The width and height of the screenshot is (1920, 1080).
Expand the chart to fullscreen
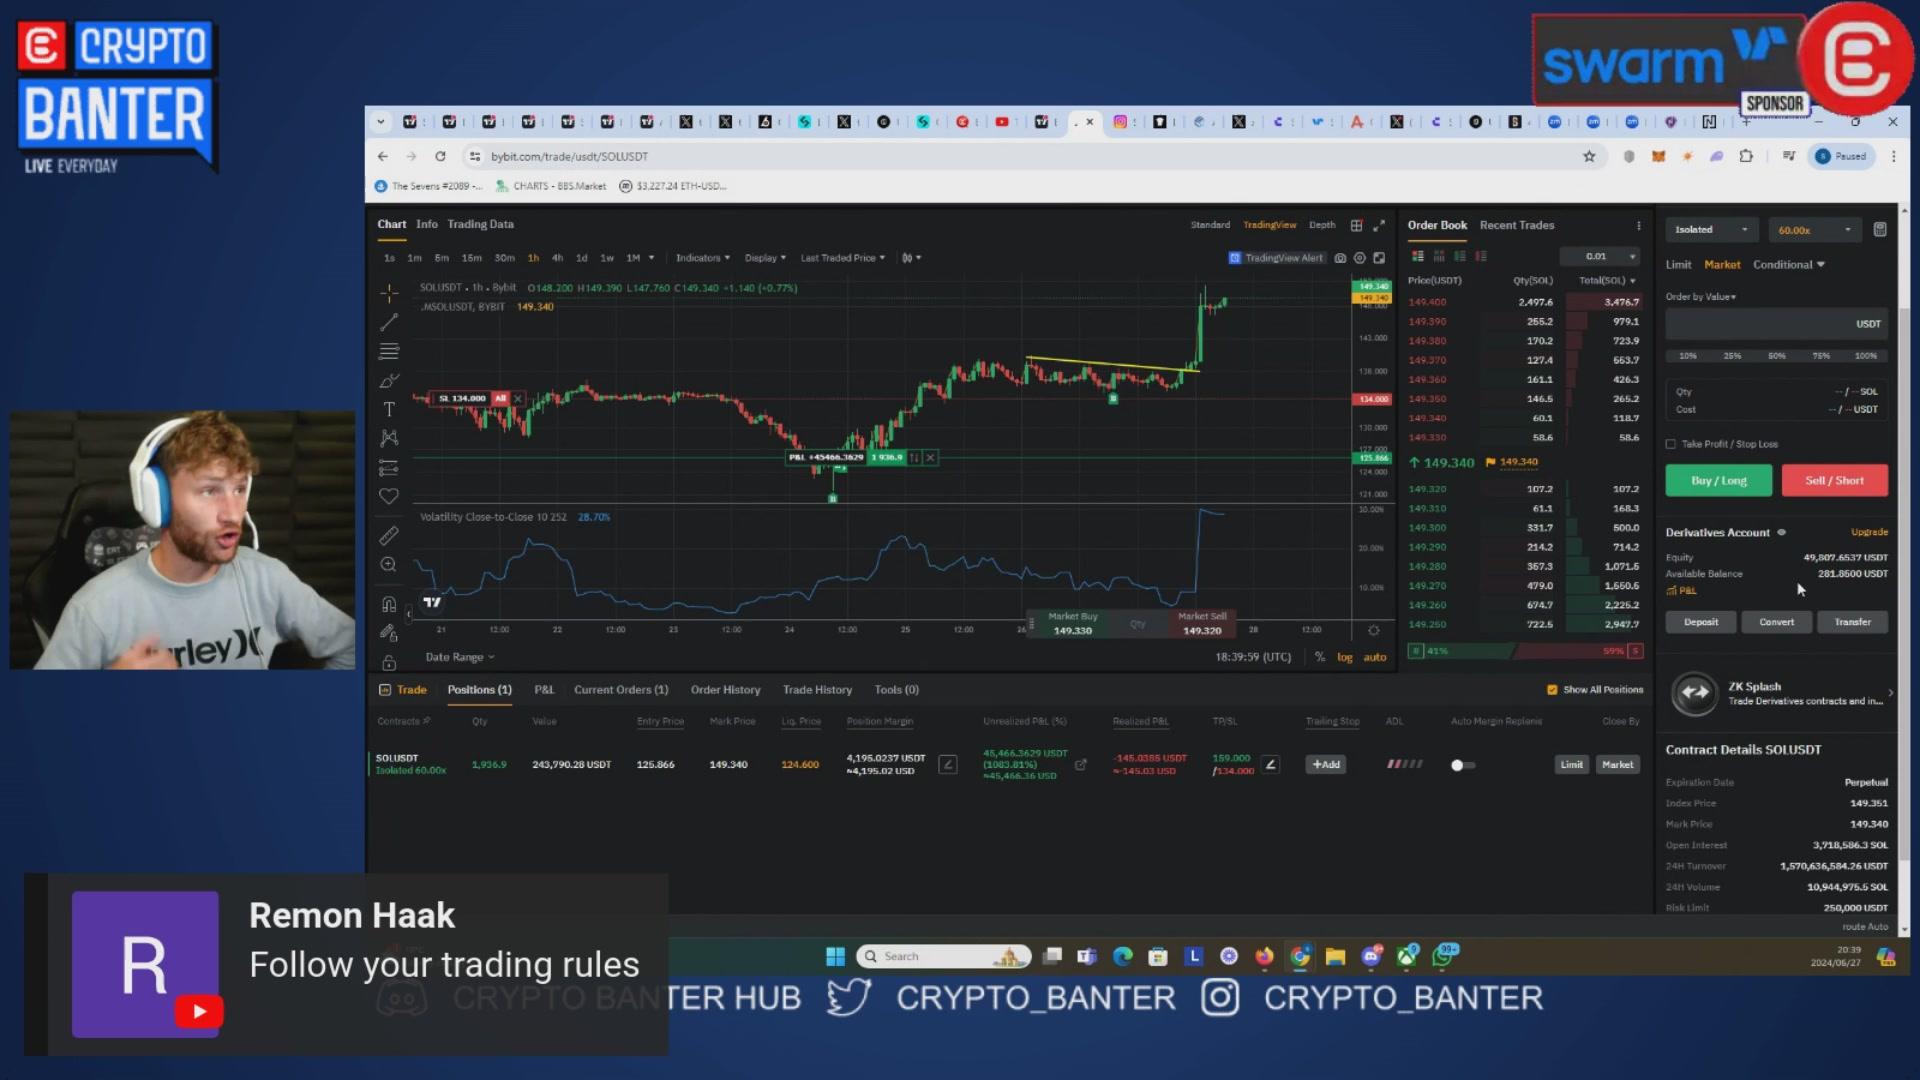(x=1379, y=225)
